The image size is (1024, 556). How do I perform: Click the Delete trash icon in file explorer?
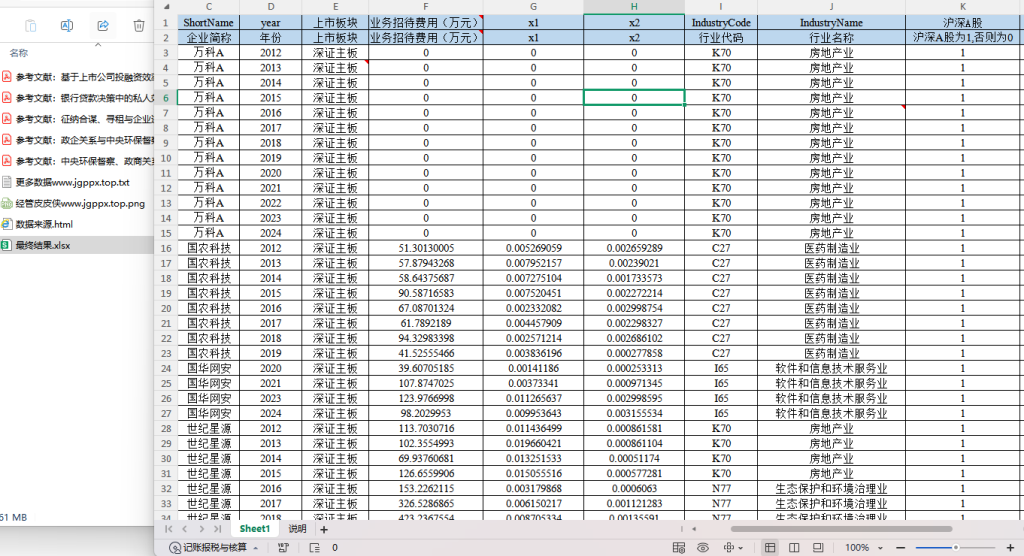138,25
